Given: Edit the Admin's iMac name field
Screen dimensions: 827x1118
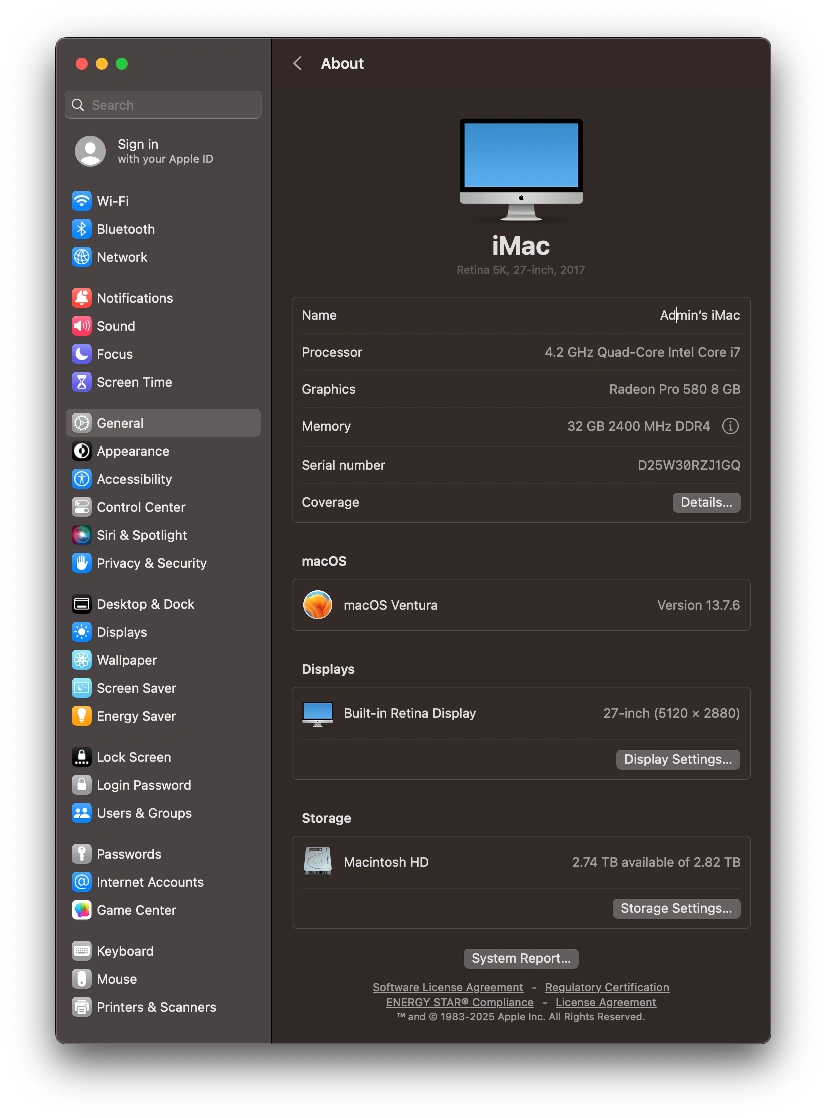Looking at the screenshot, I should pos(699,315).
